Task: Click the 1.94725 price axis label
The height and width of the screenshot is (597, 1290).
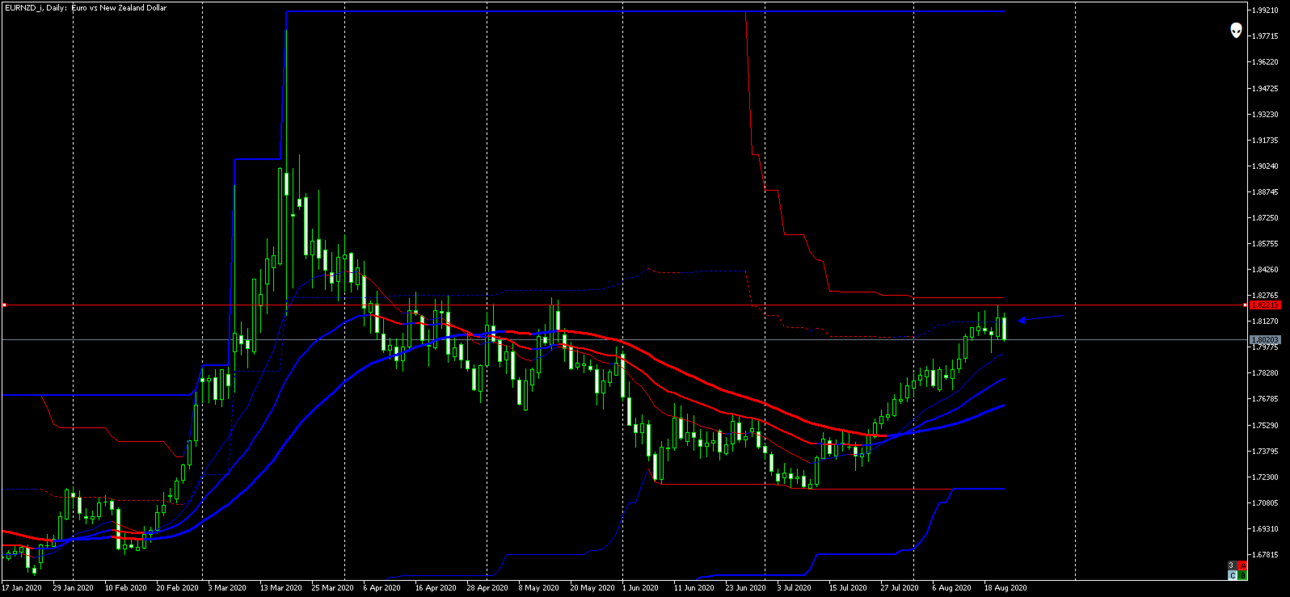Action: [1266, 88]
